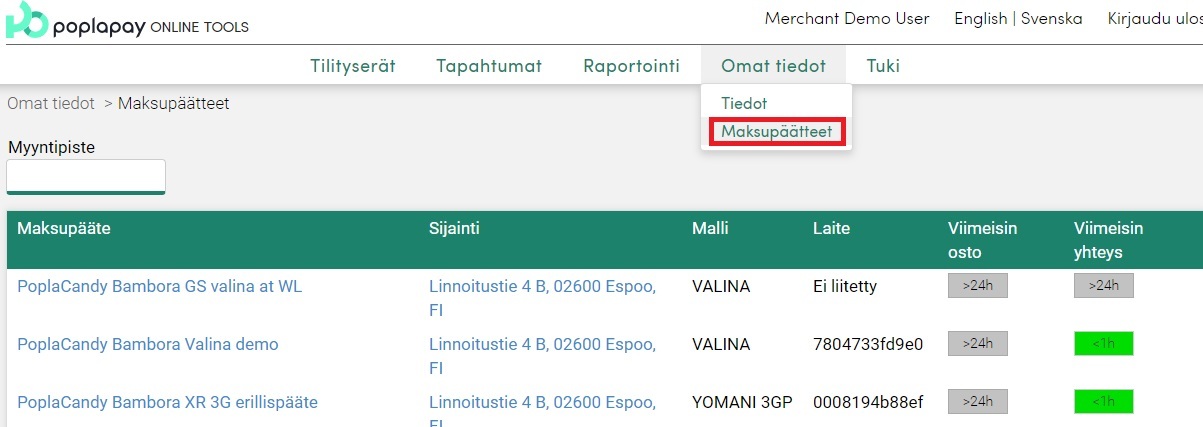Go to Omat tiedot breadcrumb

[51, 103]
